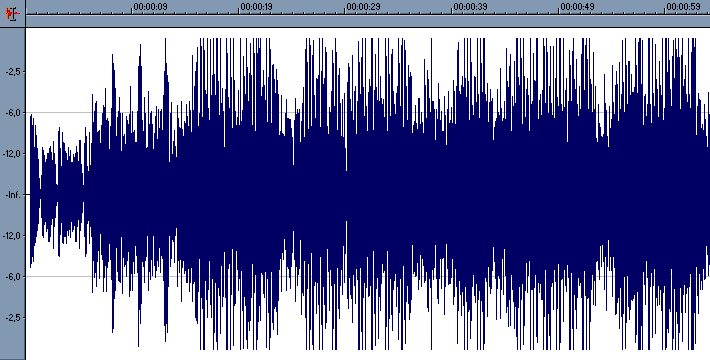The height and width of the screenshot is (360, 710).
Task: Select the 00:00:29 time ruler label
Action: click(364, 7)
